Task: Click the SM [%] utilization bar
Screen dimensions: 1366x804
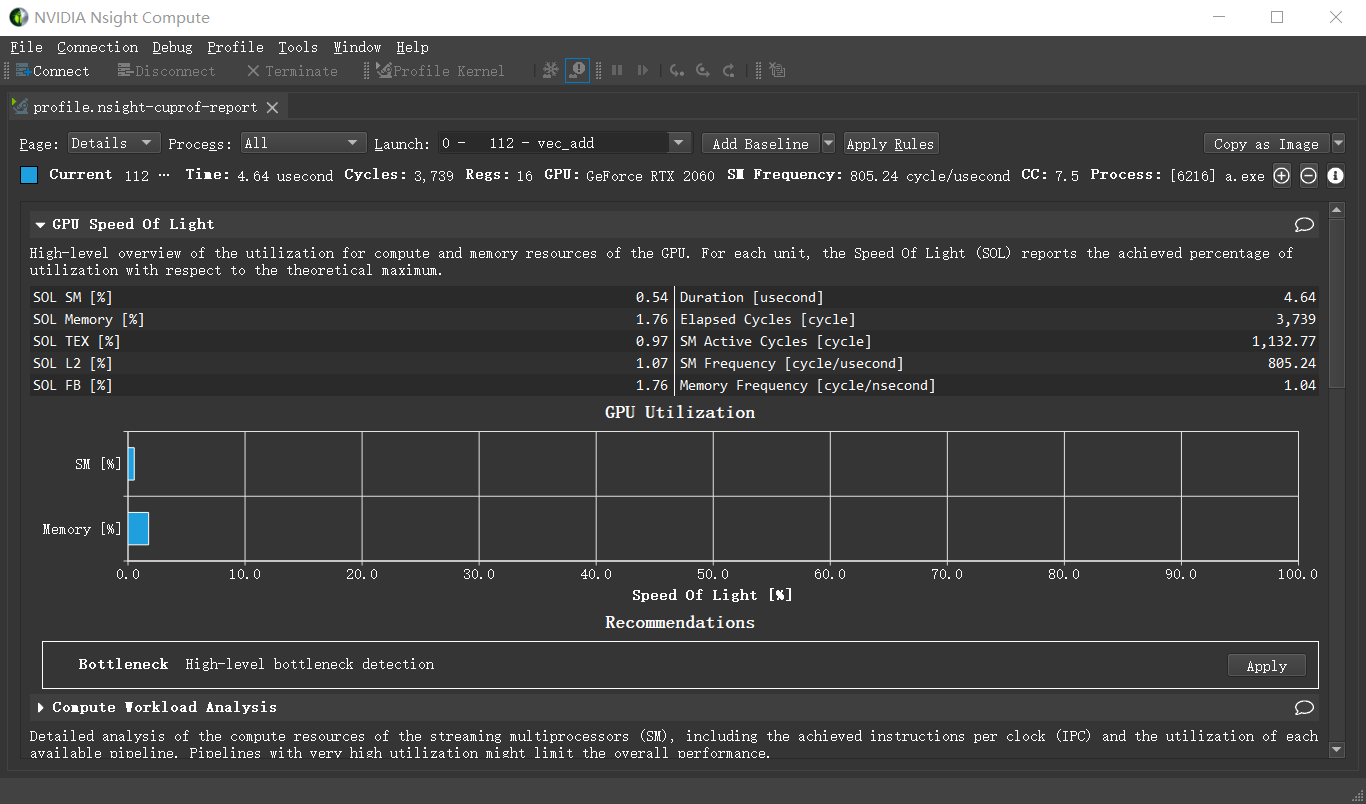Action: tap(131, 464)
